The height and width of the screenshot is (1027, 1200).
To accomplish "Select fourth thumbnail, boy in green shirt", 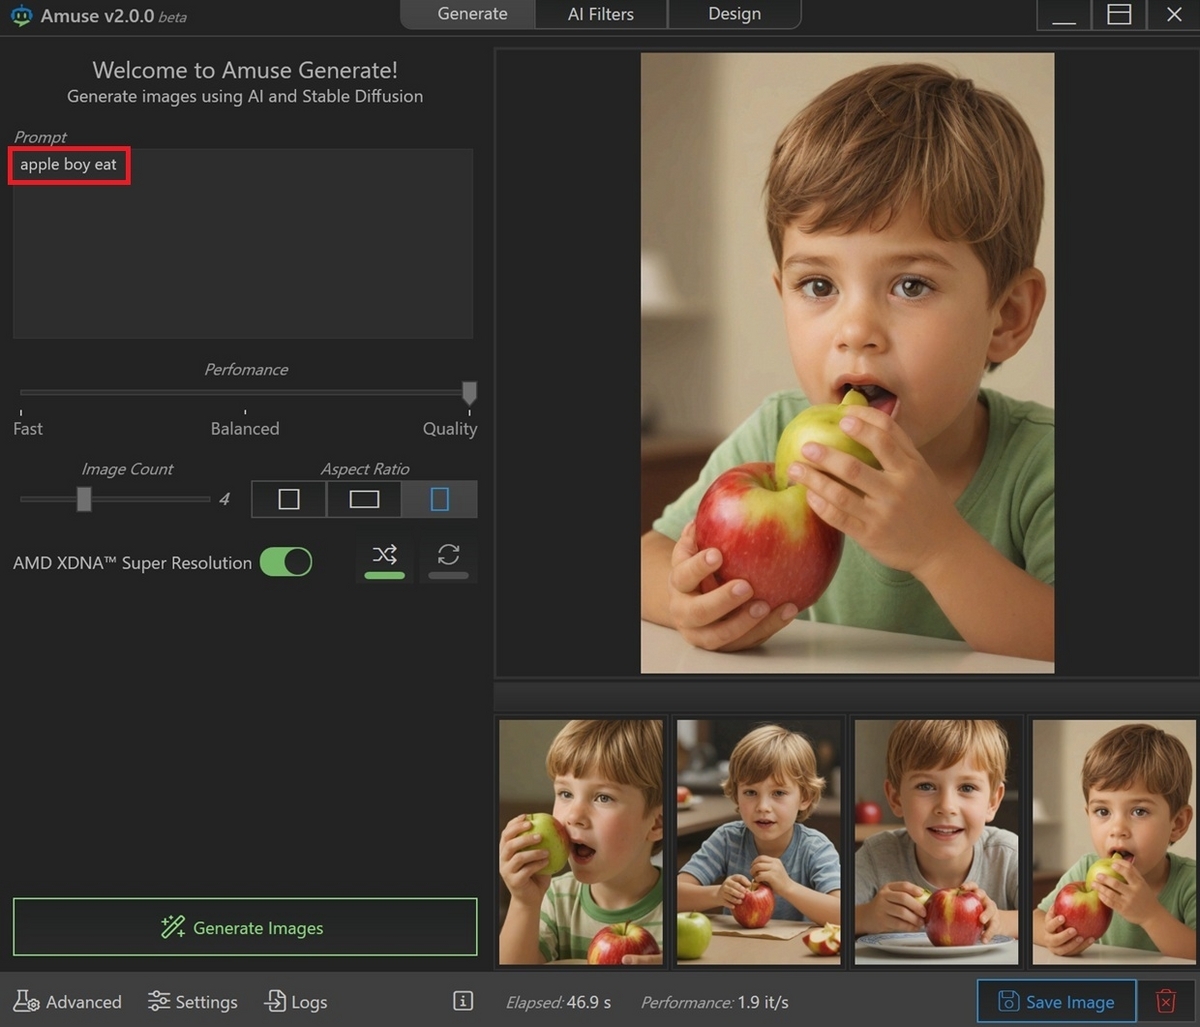I will pyautogui.click(x=1113, y=842).
